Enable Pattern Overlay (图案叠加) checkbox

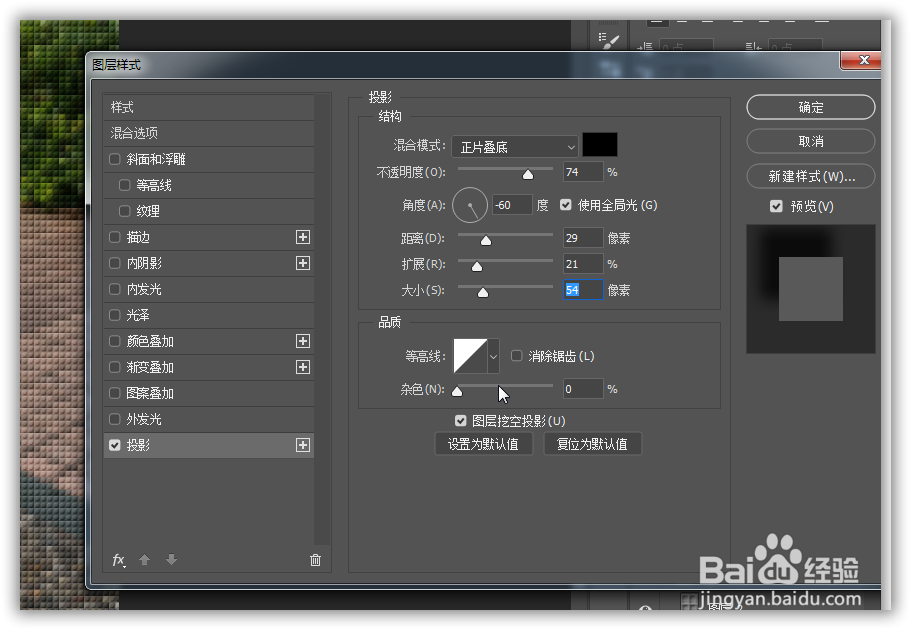pos(114,393)
